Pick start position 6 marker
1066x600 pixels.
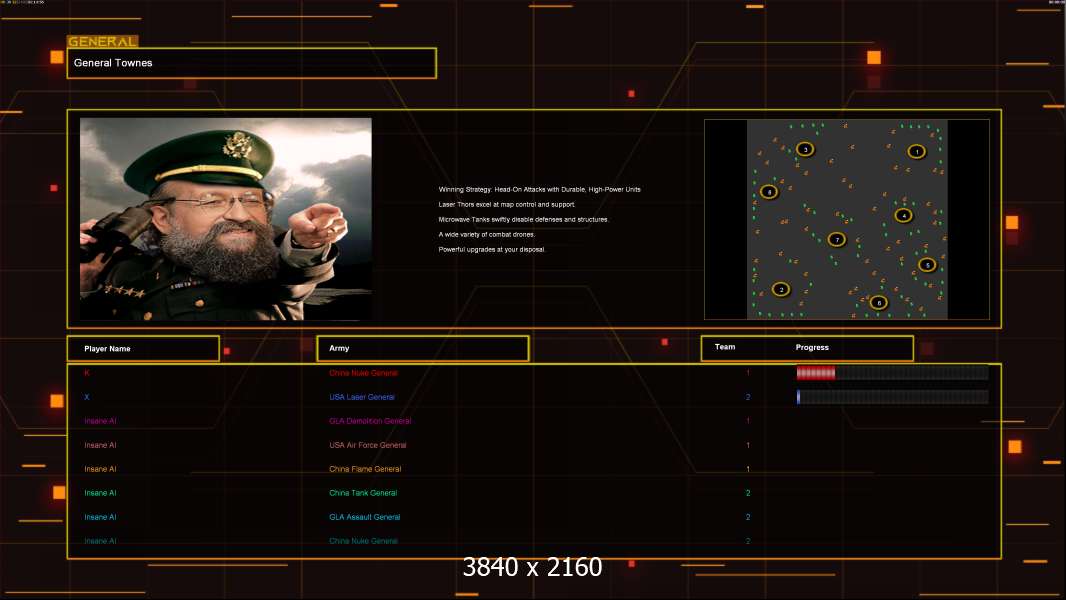click(x=878, y=302)
